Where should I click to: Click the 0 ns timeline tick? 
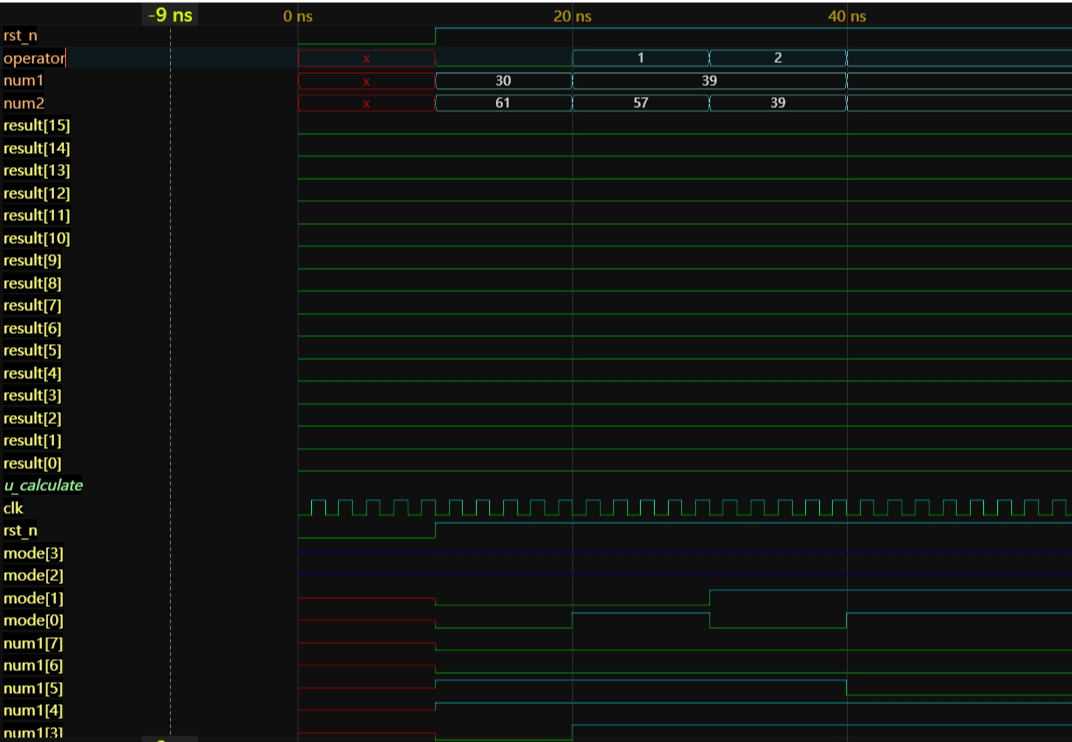tap(297, 16)
